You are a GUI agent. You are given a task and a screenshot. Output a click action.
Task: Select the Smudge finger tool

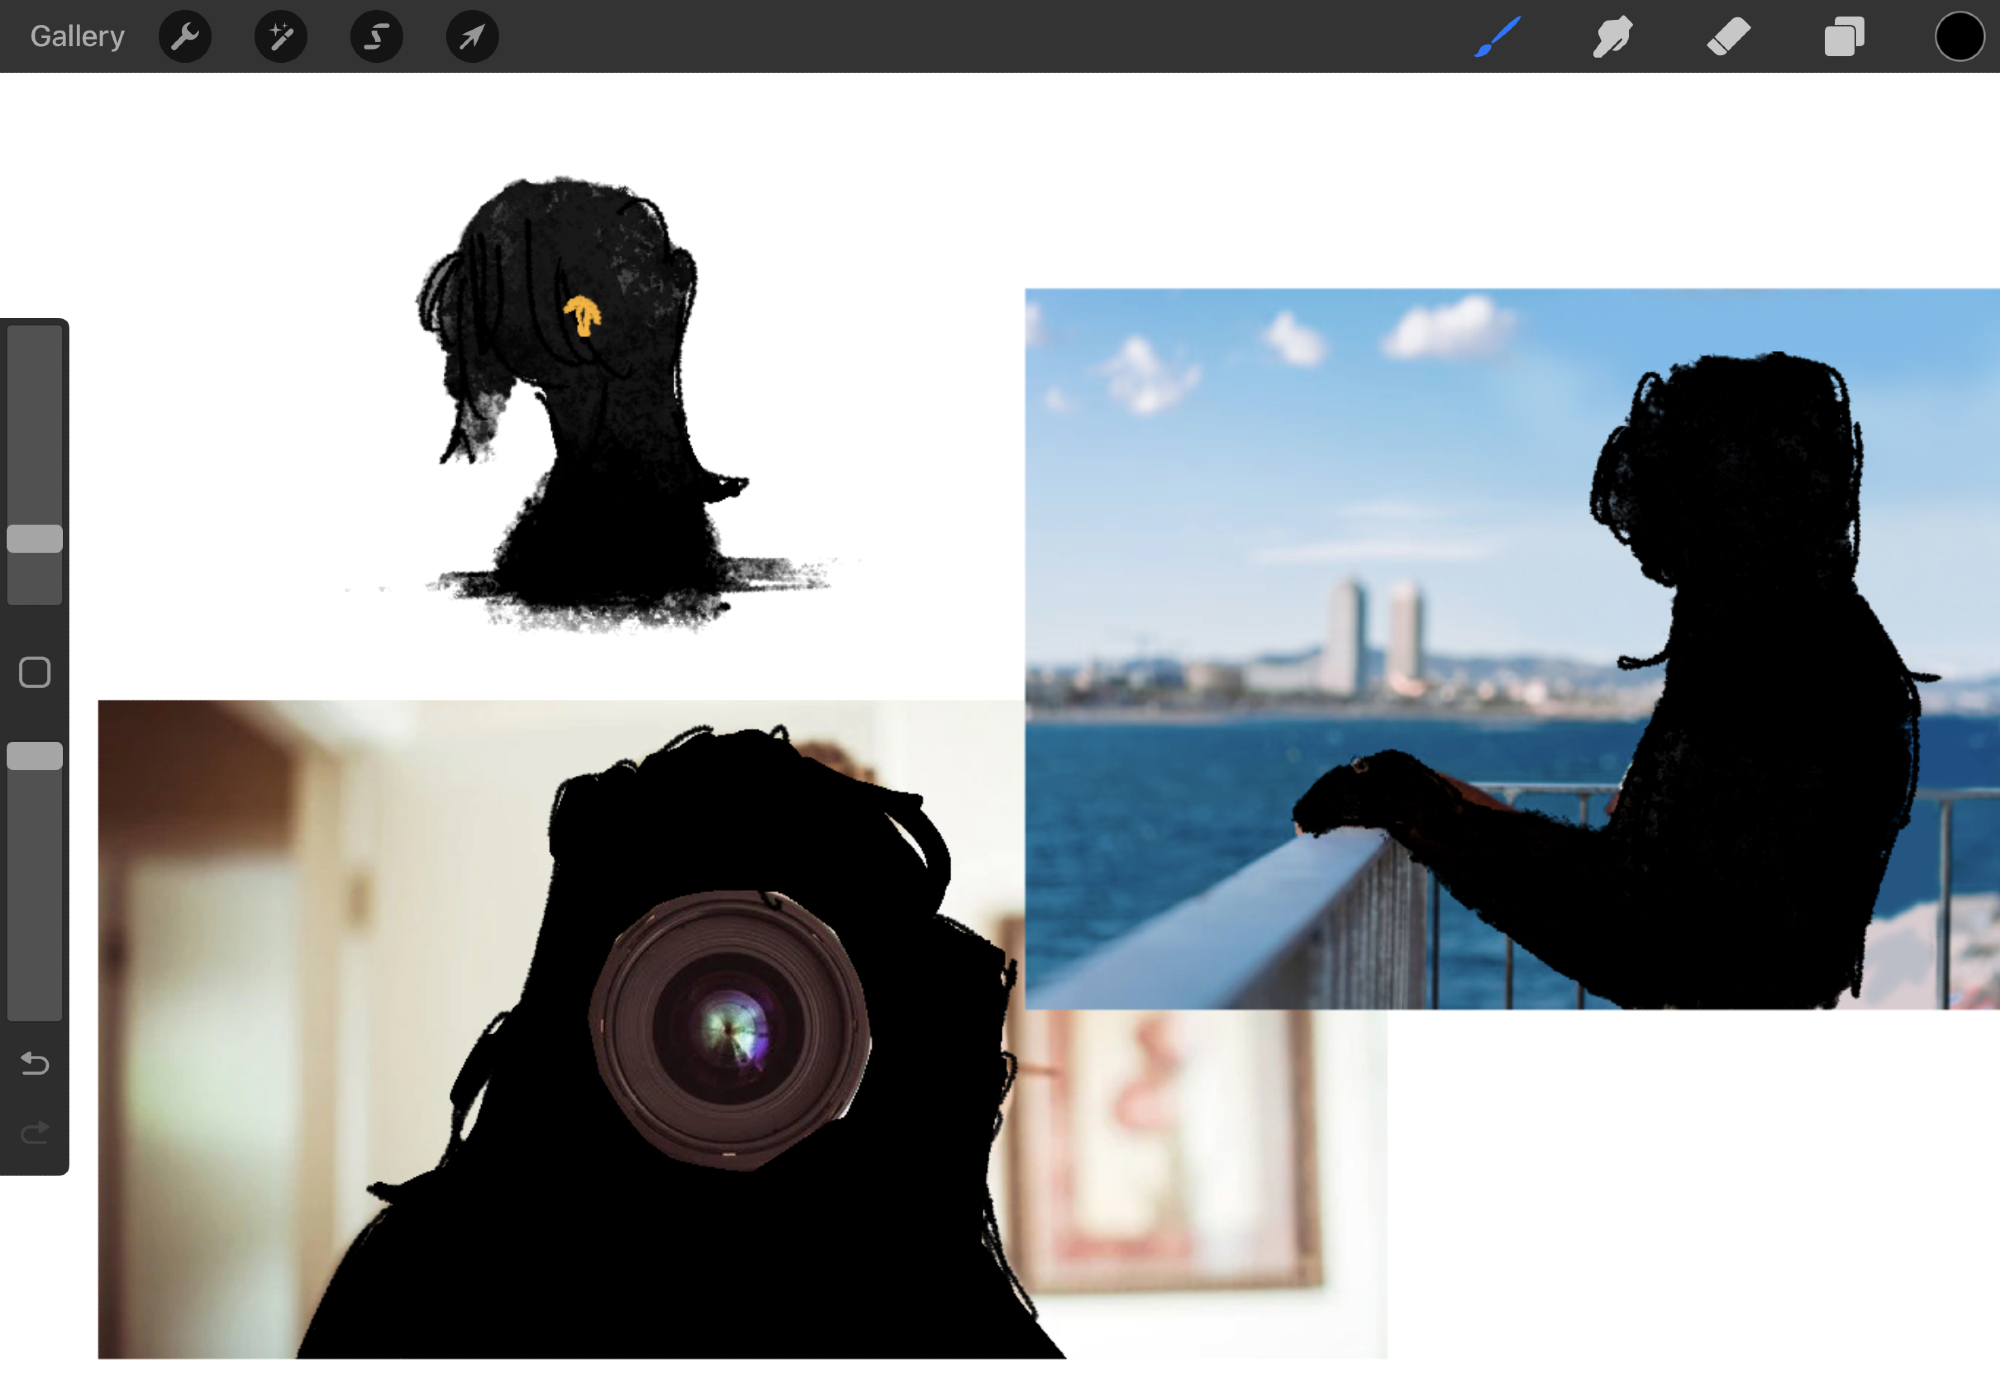(x=1612, y=37)
